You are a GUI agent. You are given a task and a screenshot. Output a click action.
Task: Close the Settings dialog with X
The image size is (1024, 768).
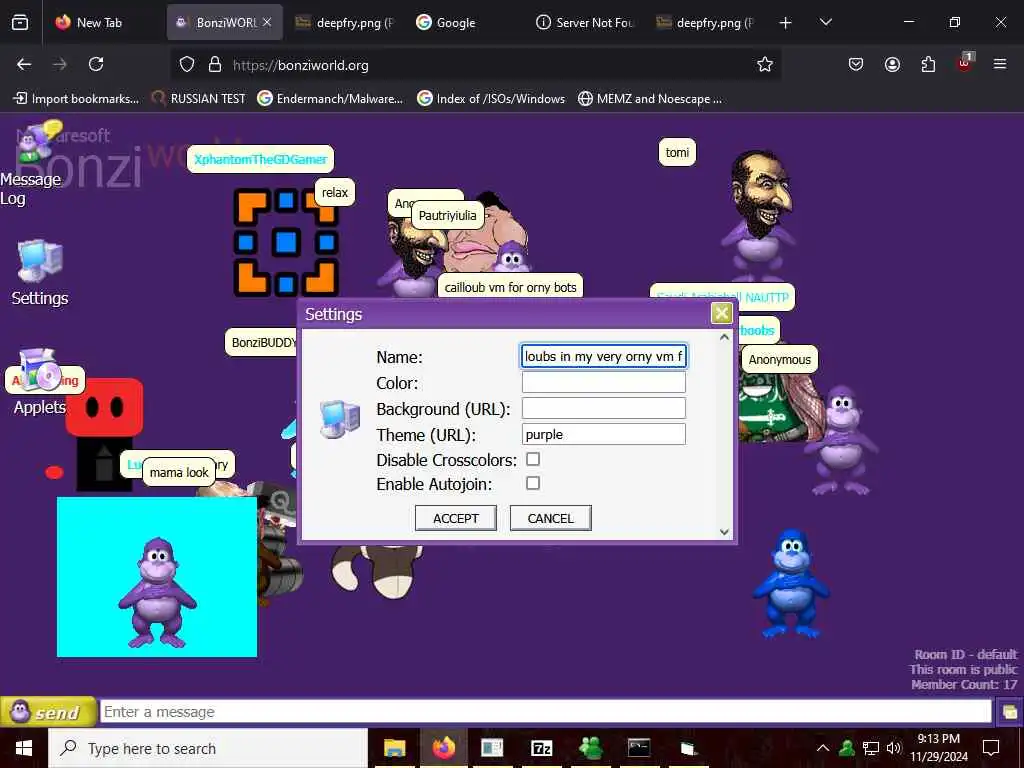pos(721,313)
